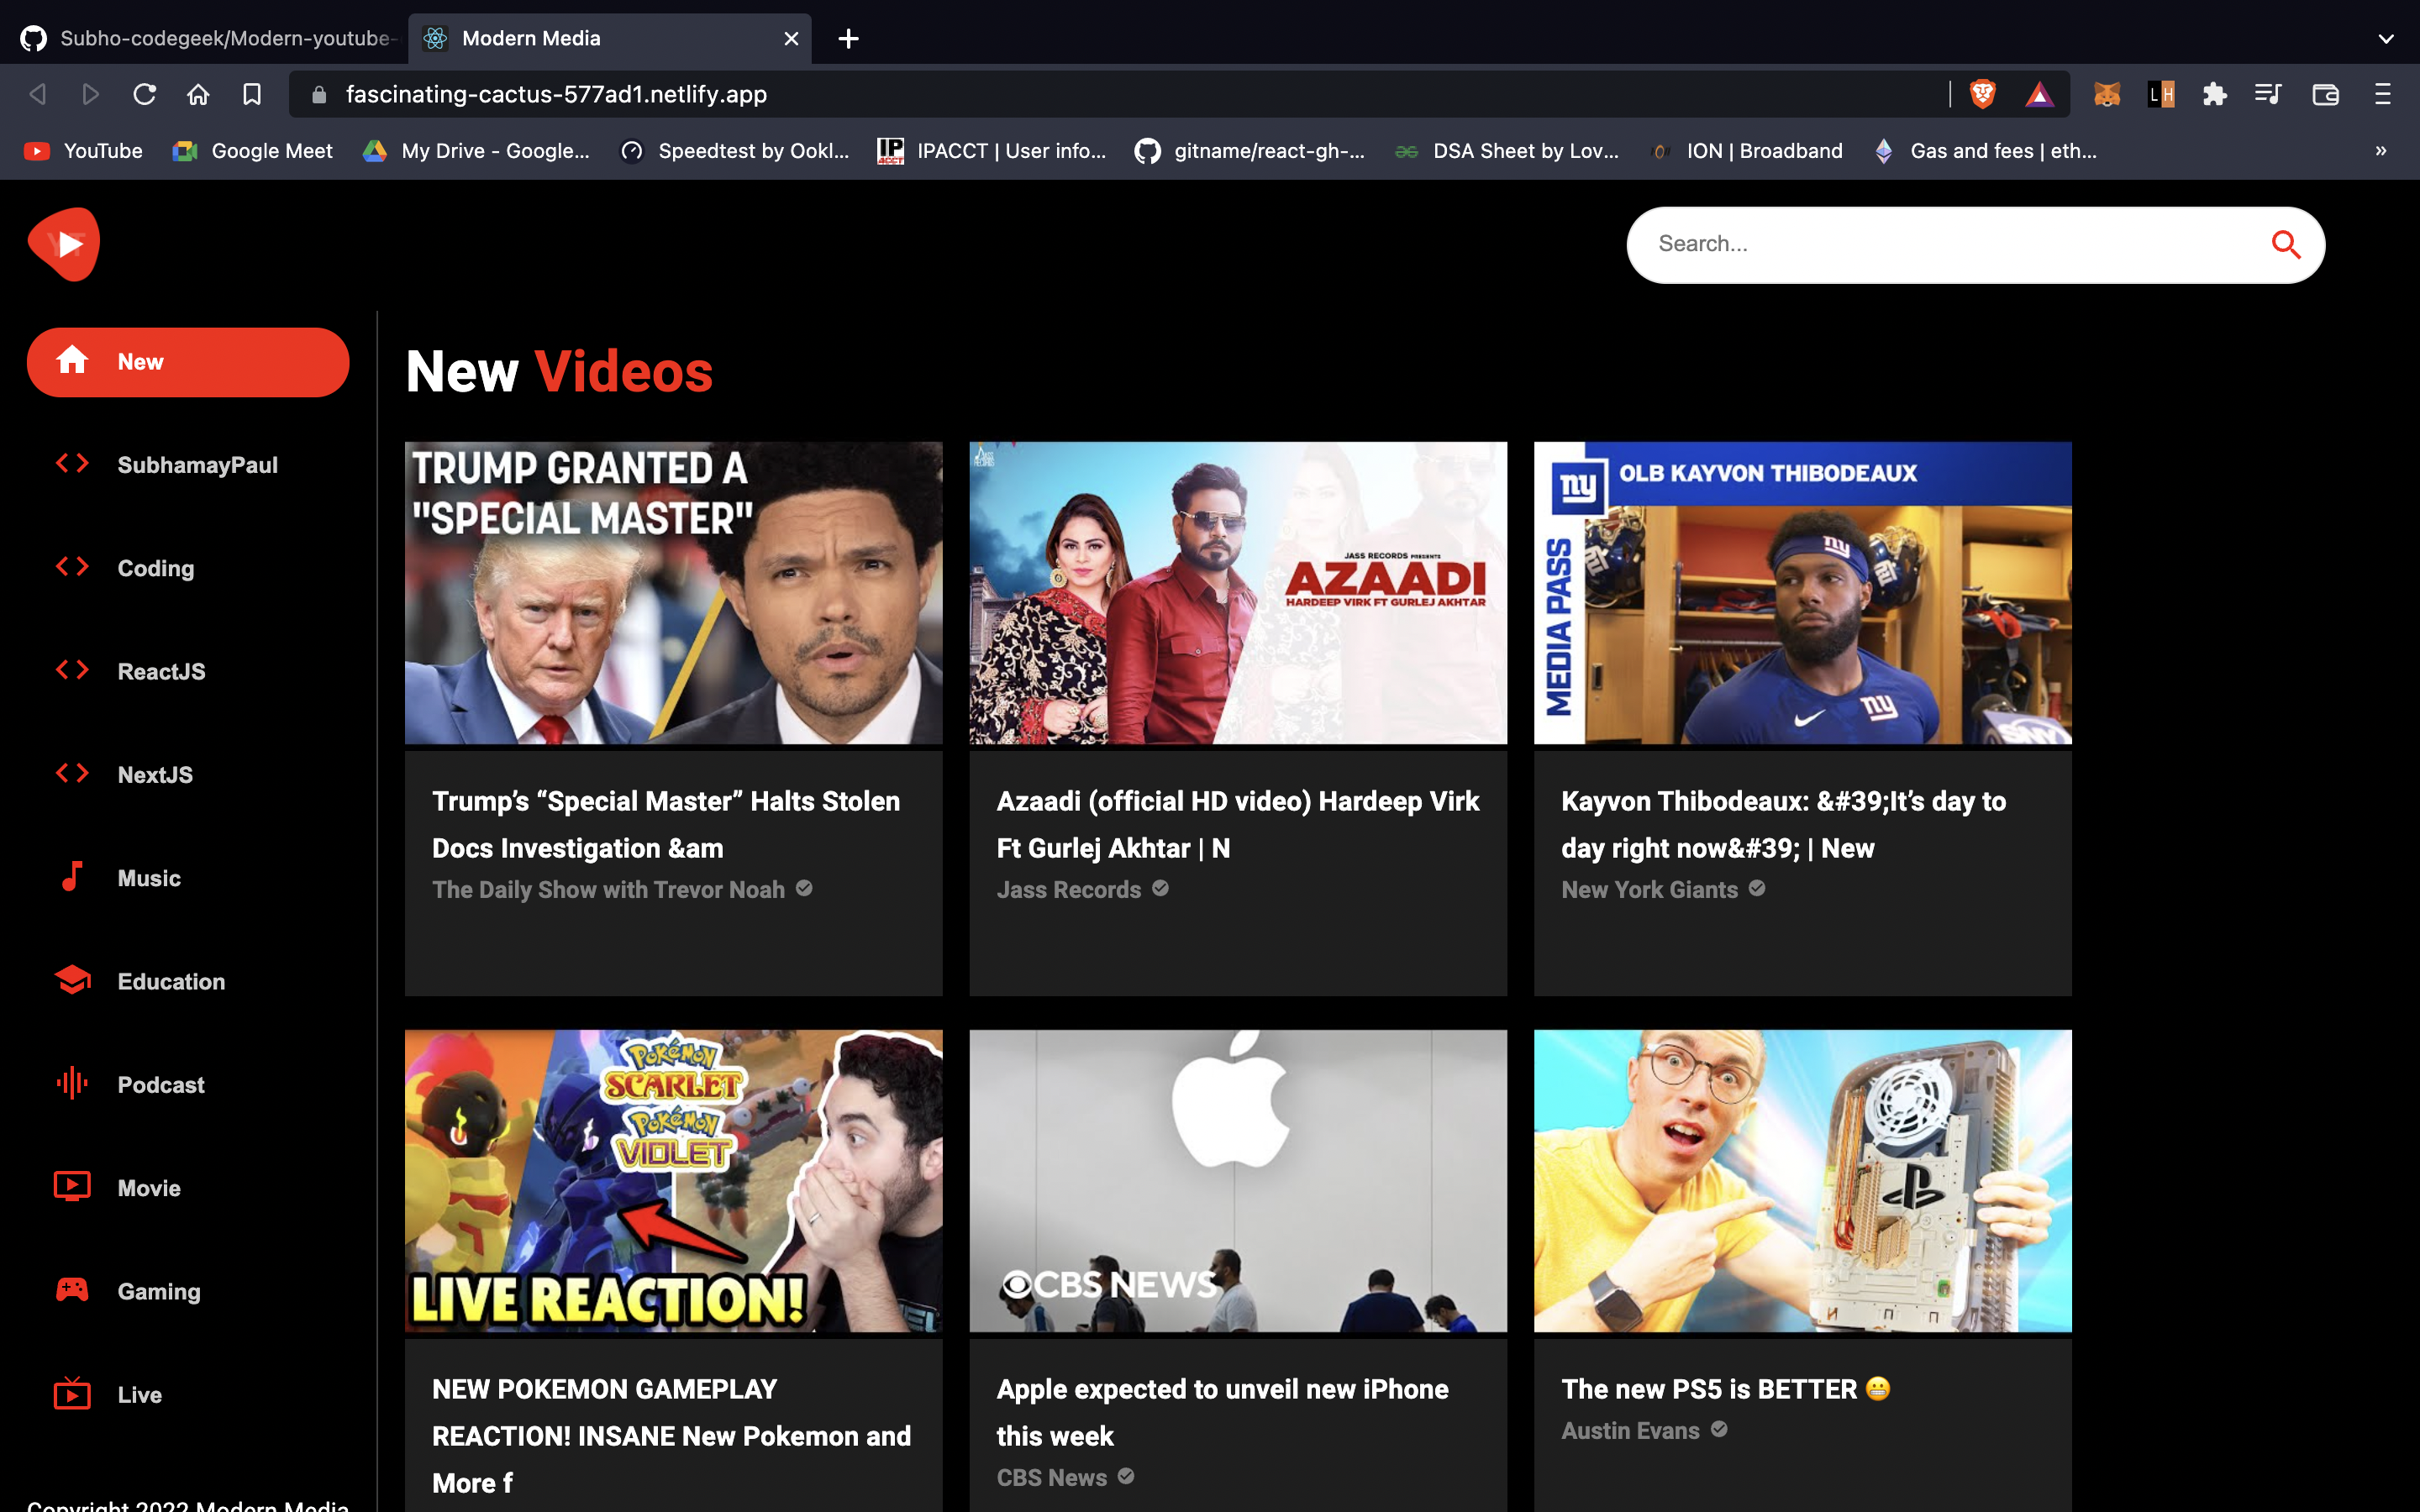Open The Daily Show channel link

click(608, 889)
